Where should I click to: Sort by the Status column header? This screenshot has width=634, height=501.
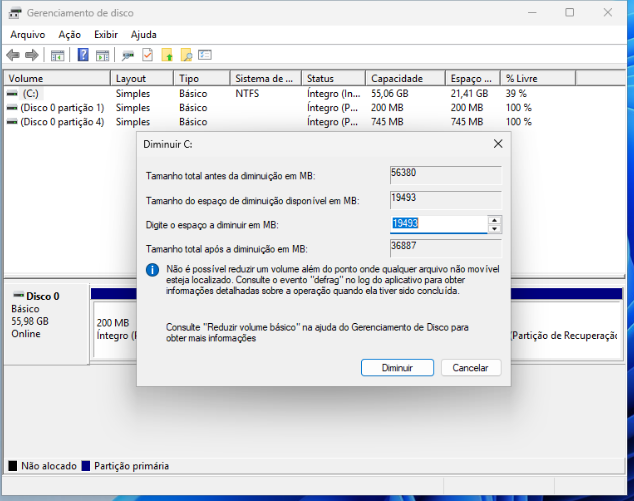(x=334, y=78)
